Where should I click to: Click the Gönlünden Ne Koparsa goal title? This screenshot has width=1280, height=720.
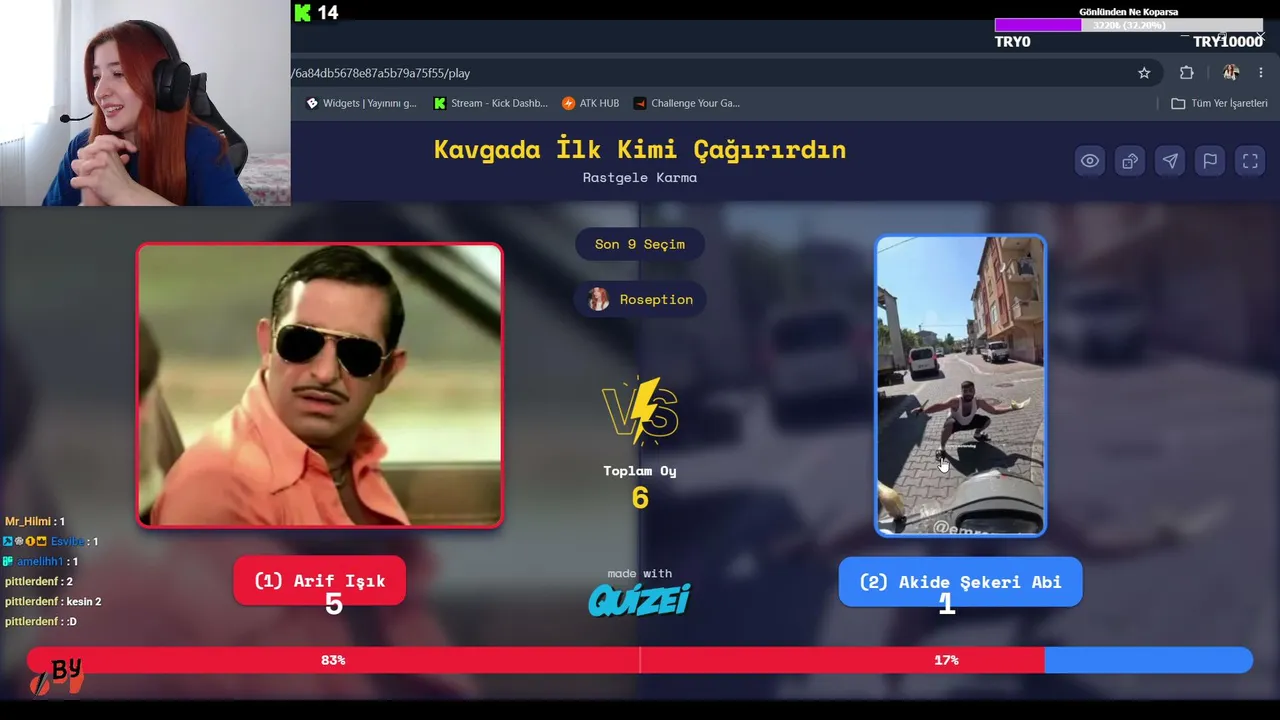[1128, 12]
